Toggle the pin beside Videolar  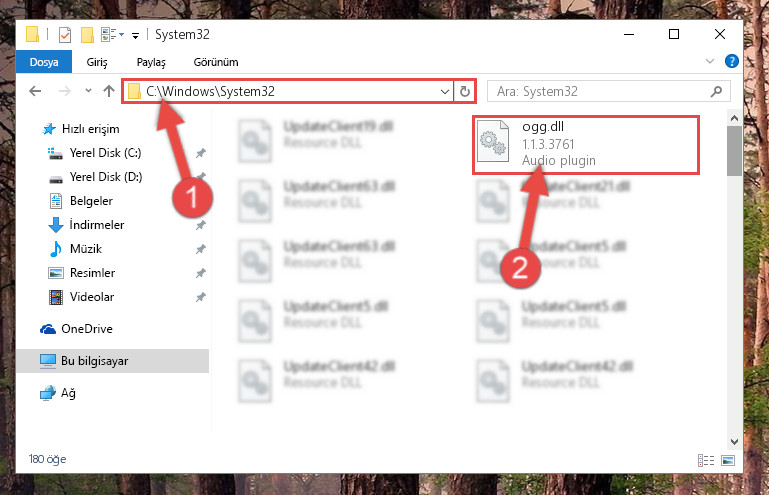click(x=201, y=297)
